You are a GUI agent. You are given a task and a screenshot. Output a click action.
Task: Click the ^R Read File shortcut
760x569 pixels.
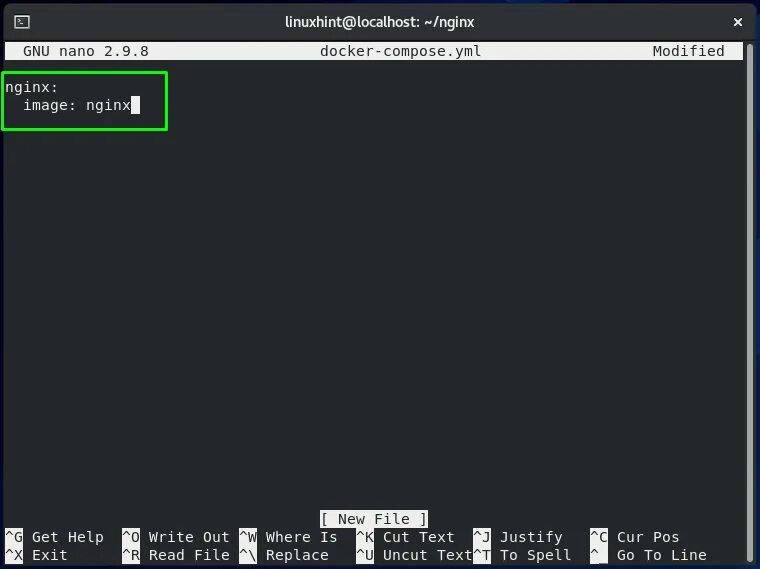tap(175, 555)
